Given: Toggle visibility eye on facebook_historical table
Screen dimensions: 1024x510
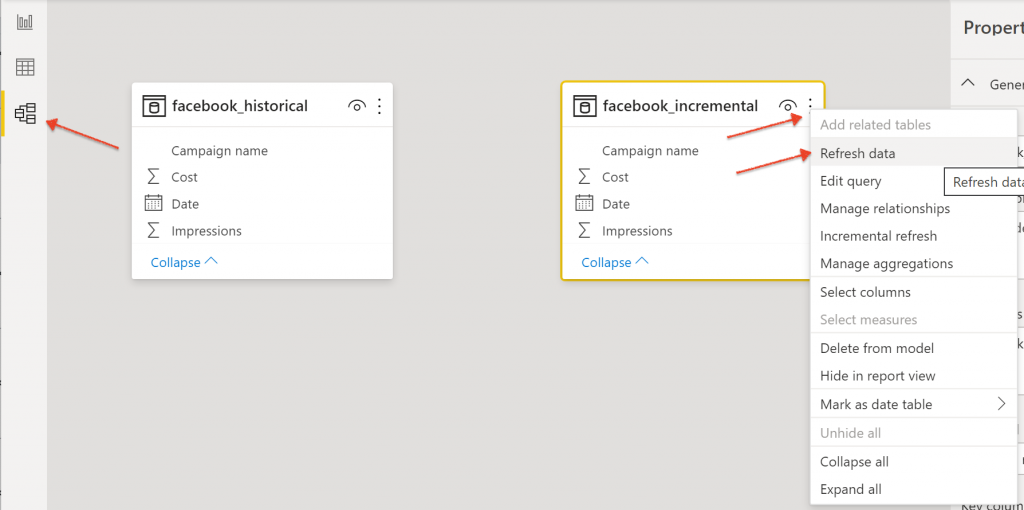Looking at the screenshot, I should (356, 106).
